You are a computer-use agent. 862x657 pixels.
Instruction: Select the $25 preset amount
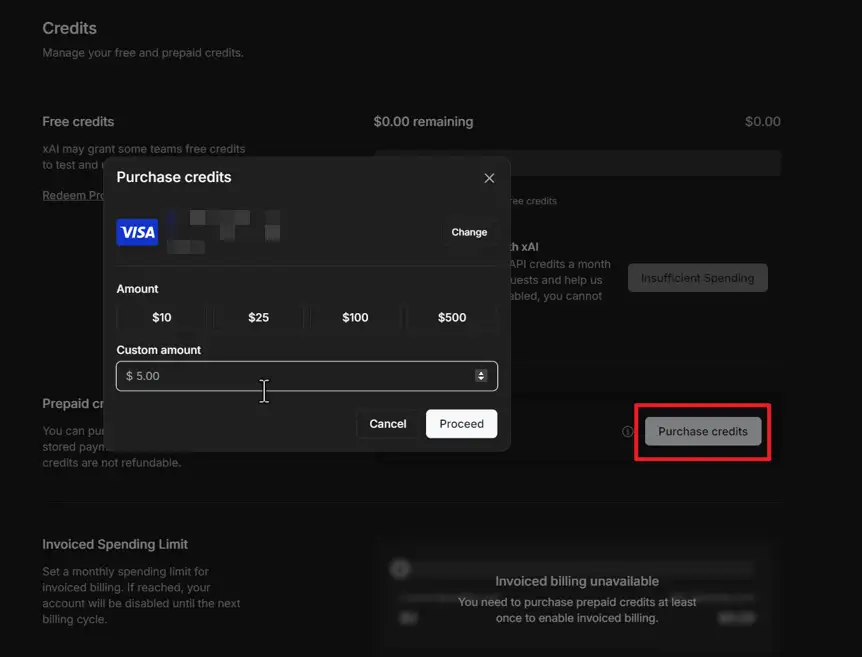[257, 317]
